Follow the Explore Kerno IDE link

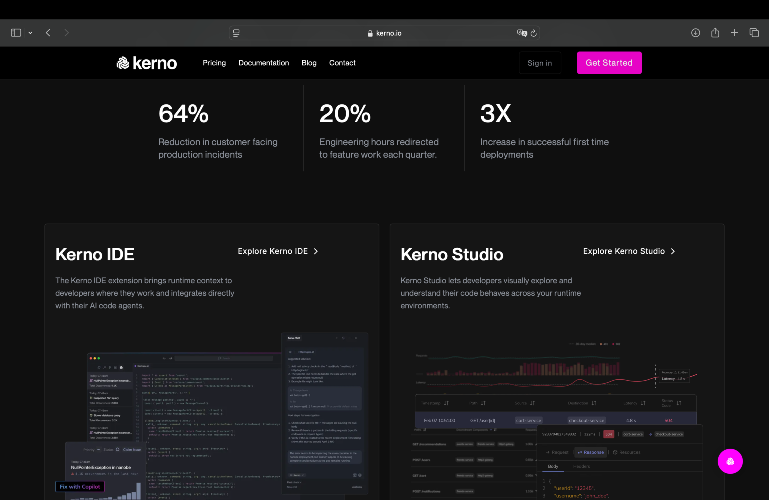(x=278, y=251)
